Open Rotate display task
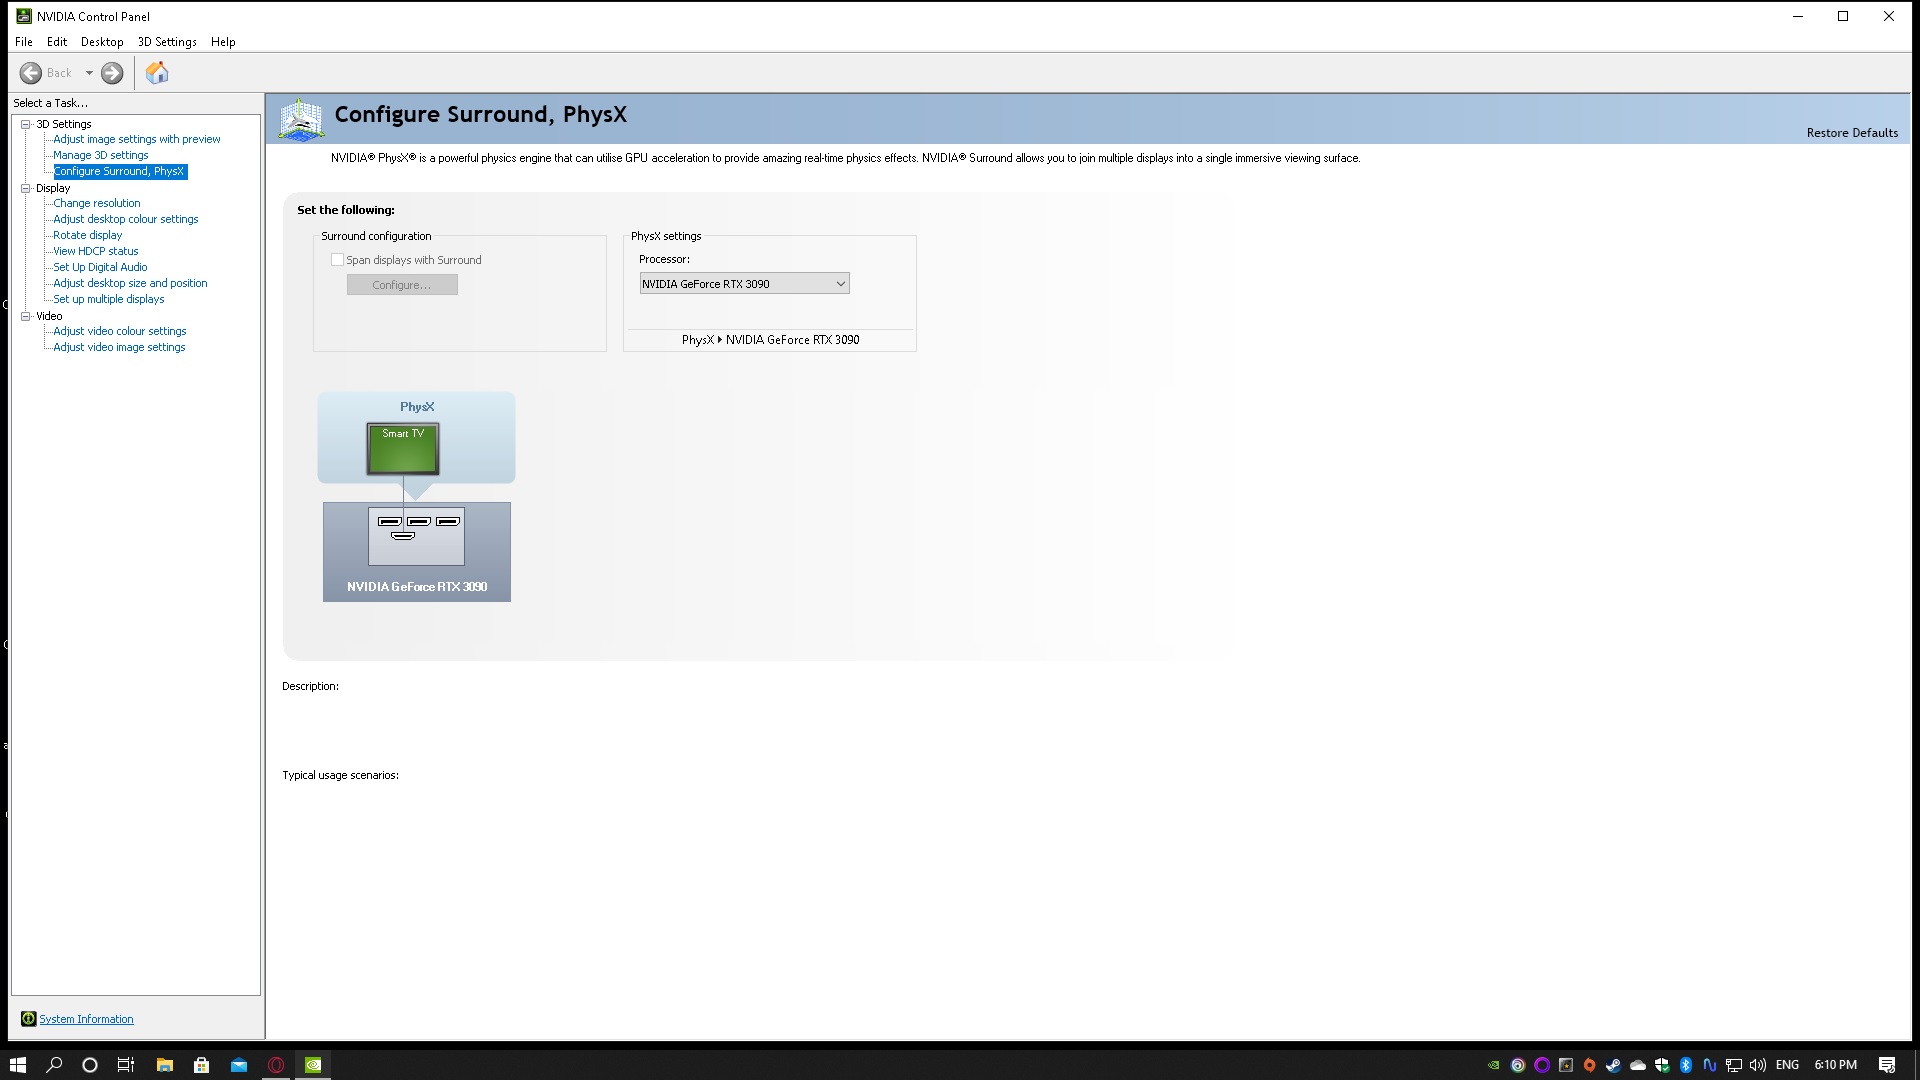This screenshot has width=1920, height=1080. (88, 235)
